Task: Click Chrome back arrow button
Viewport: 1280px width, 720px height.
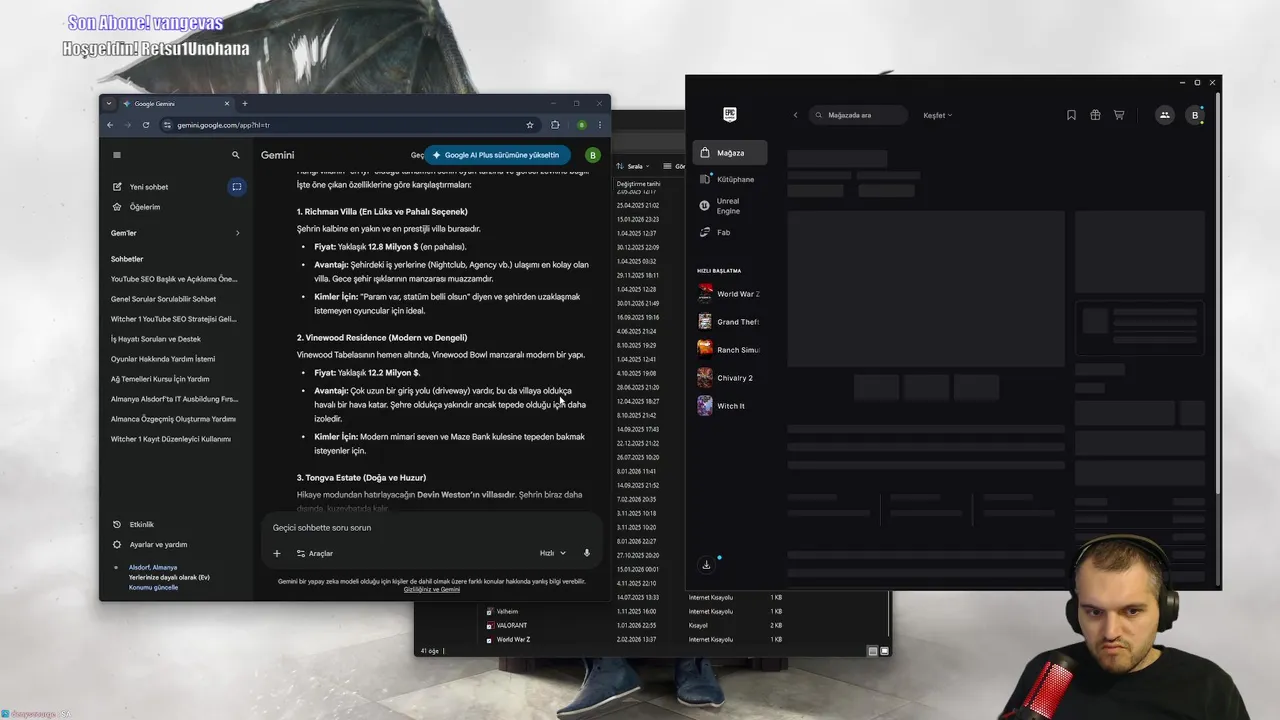Action: click(110, 125)
